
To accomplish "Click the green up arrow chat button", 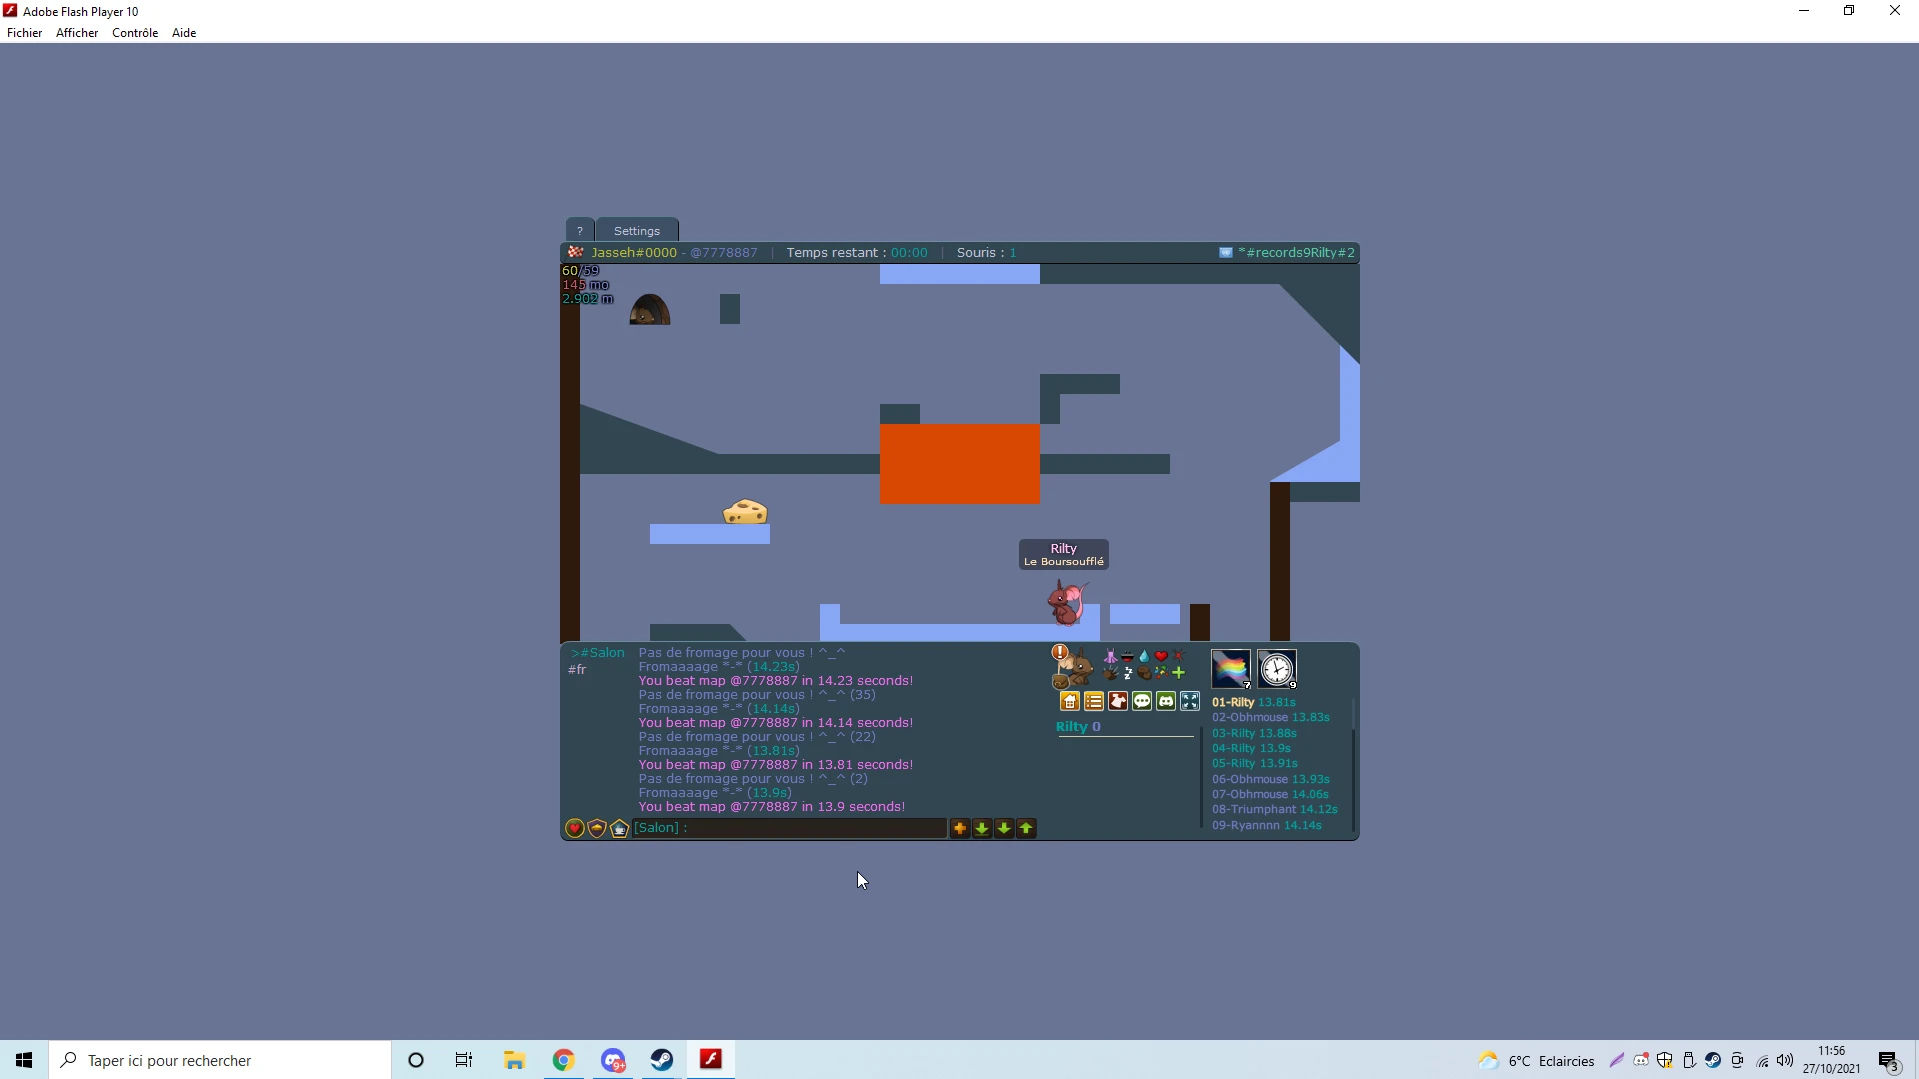I will tap(1026, 829).
